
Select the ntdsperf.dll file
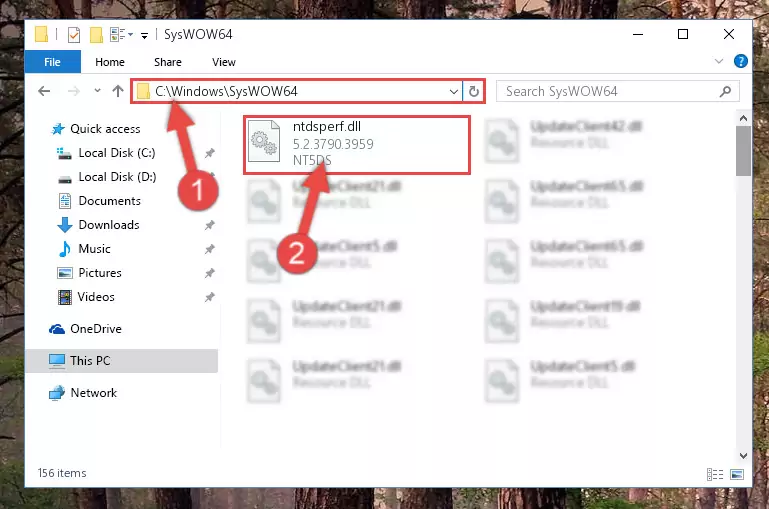357,145
